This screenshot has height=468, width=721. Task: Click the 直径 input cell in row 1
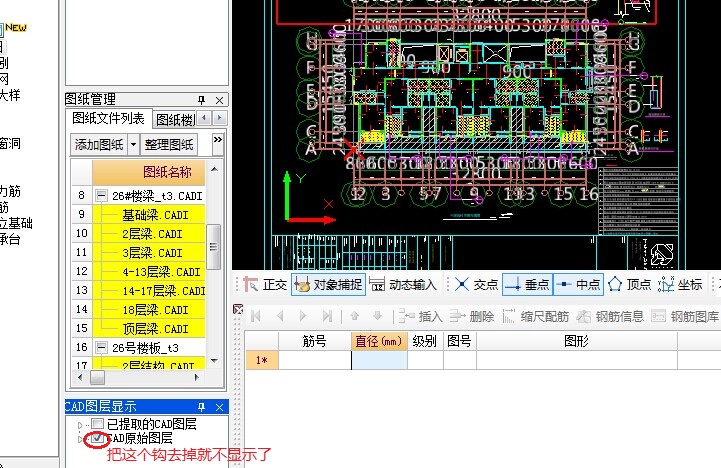point(379,360)
